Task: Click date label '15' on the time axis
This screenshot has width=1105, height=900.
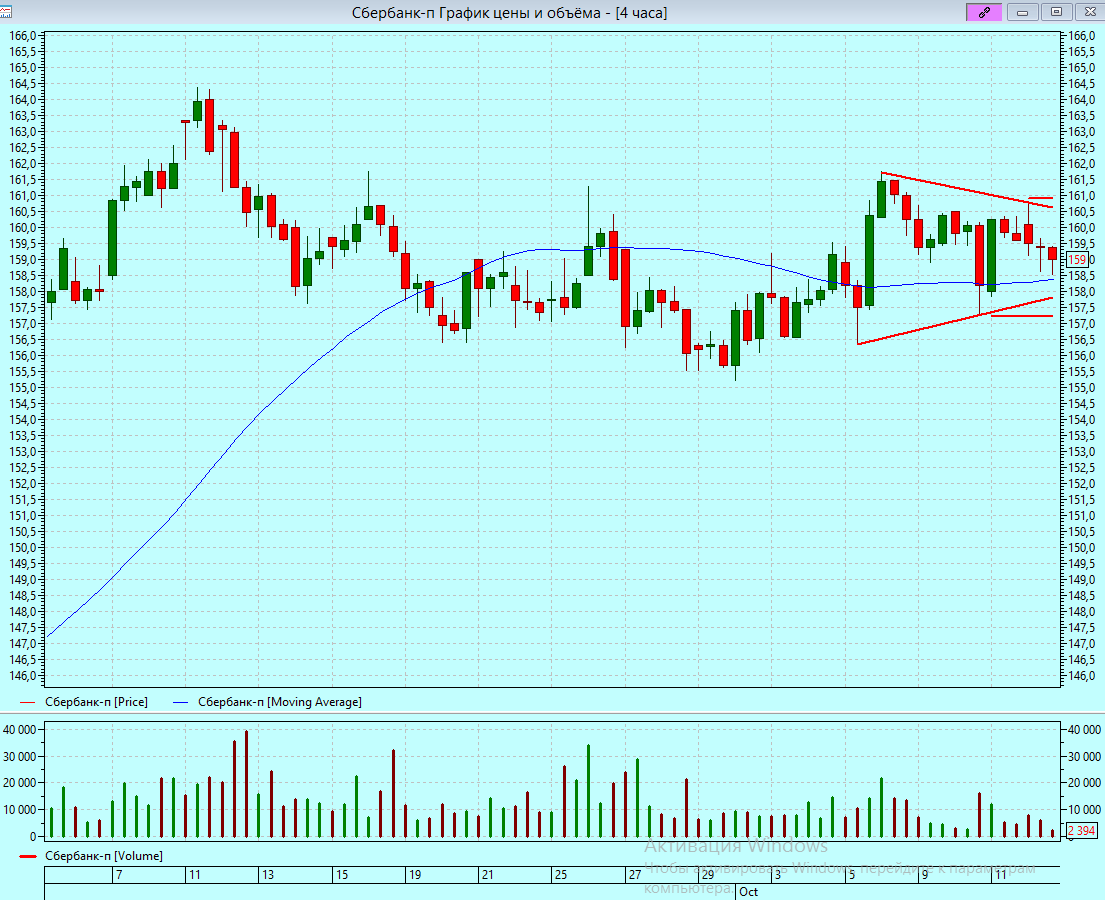Action: click(x=342, y=875)
